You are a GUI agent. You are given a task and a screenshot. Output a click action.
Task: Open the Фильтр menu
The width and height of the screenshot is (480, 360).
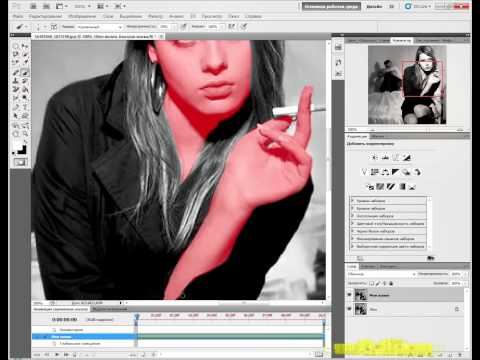(x=155, y=16)
